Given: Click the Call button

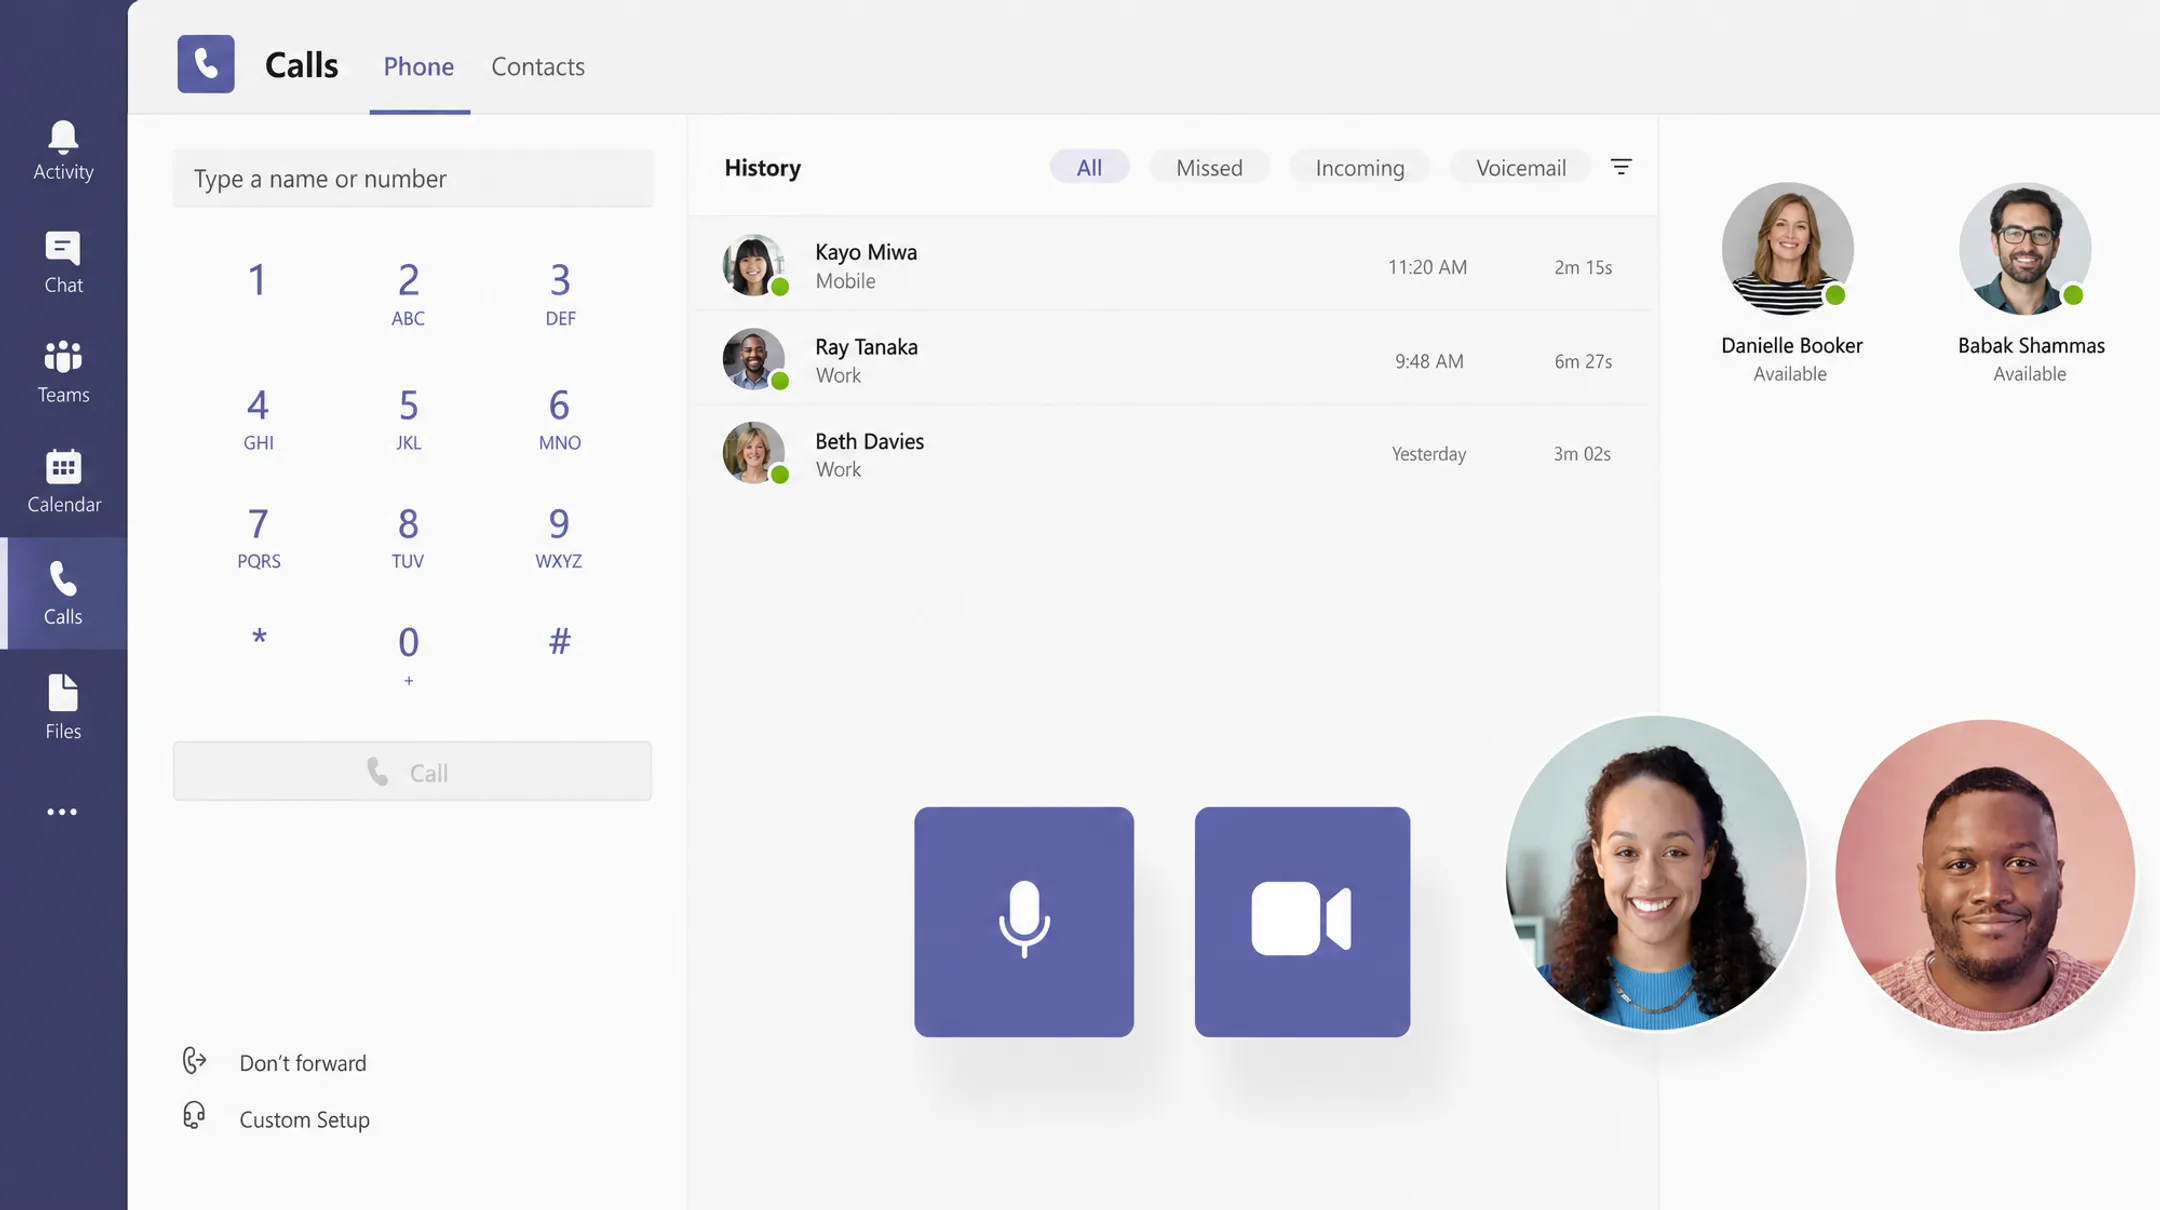Looking at the screenshot, I should click(x=412, y=771).
